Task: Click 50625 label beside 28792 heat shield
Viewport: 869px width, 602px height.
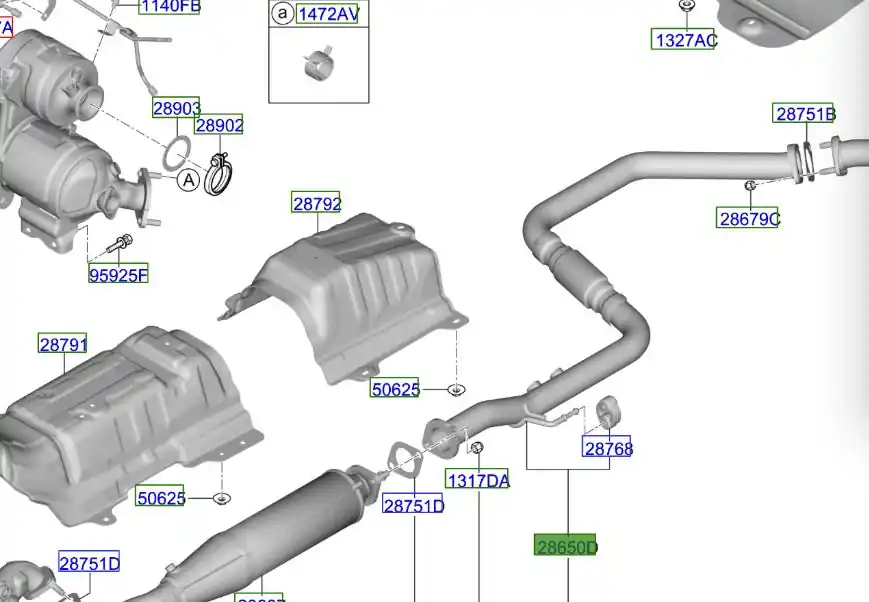Action: coord(396,389)
